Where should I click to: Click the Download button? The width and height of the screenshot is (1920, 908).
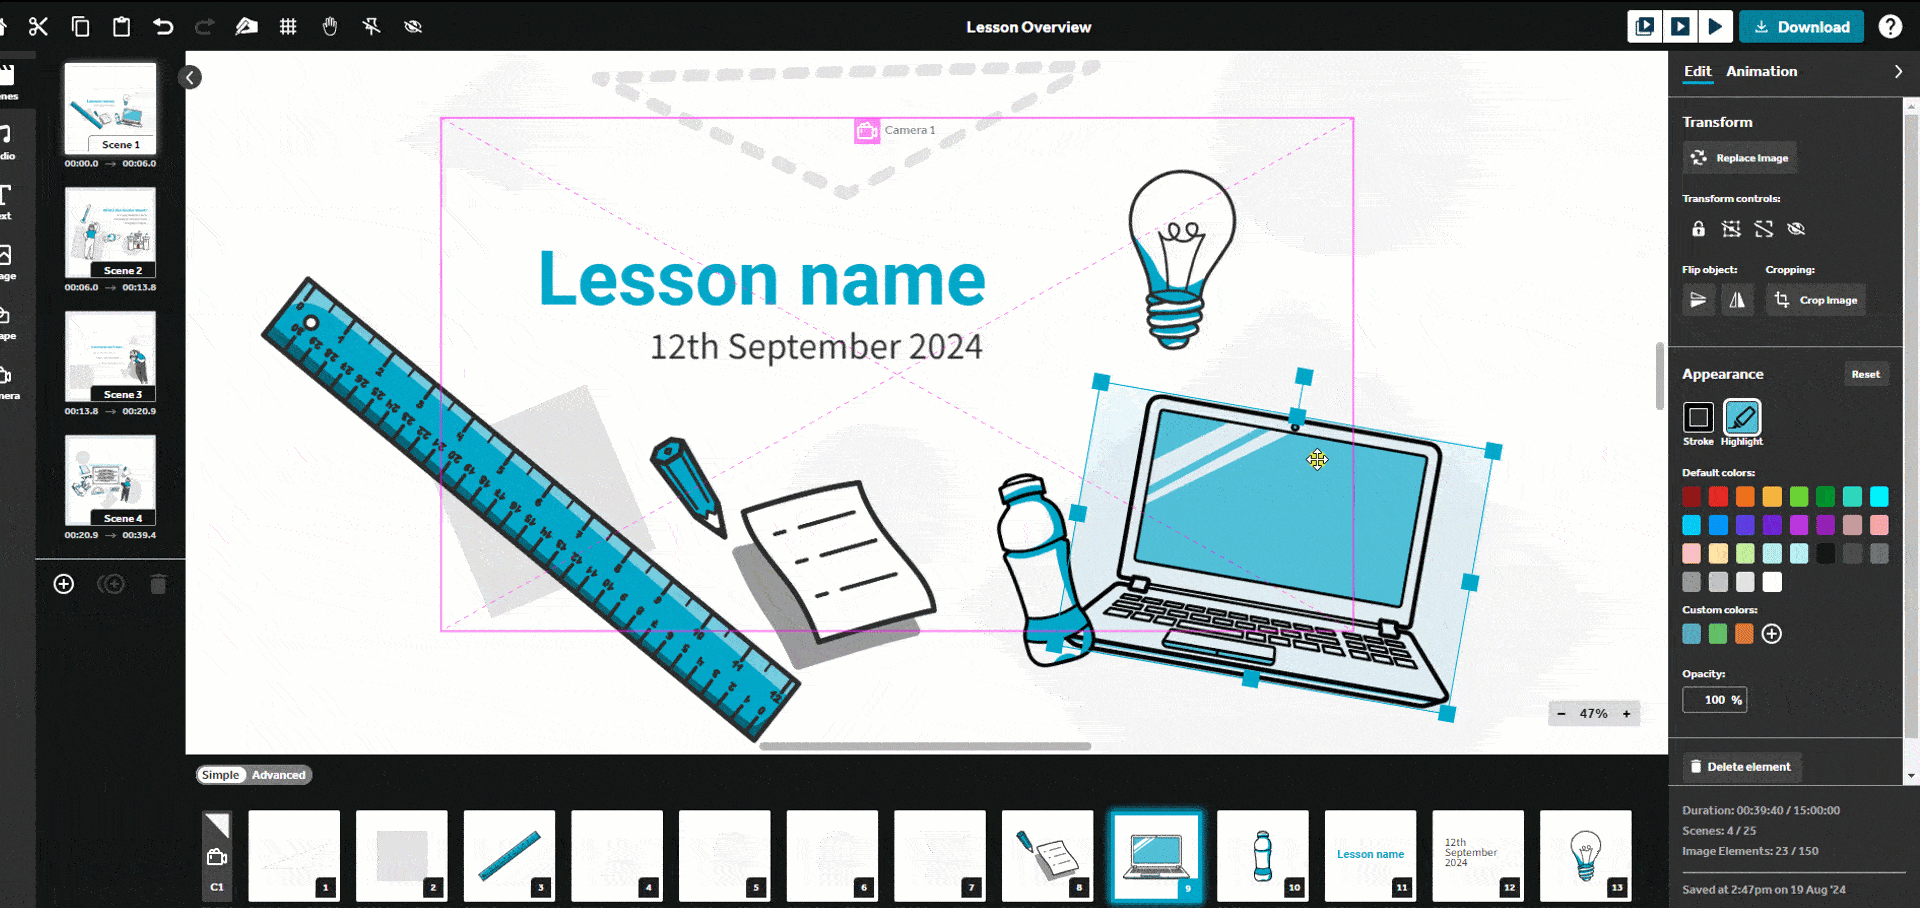(x=1801, y=27)
